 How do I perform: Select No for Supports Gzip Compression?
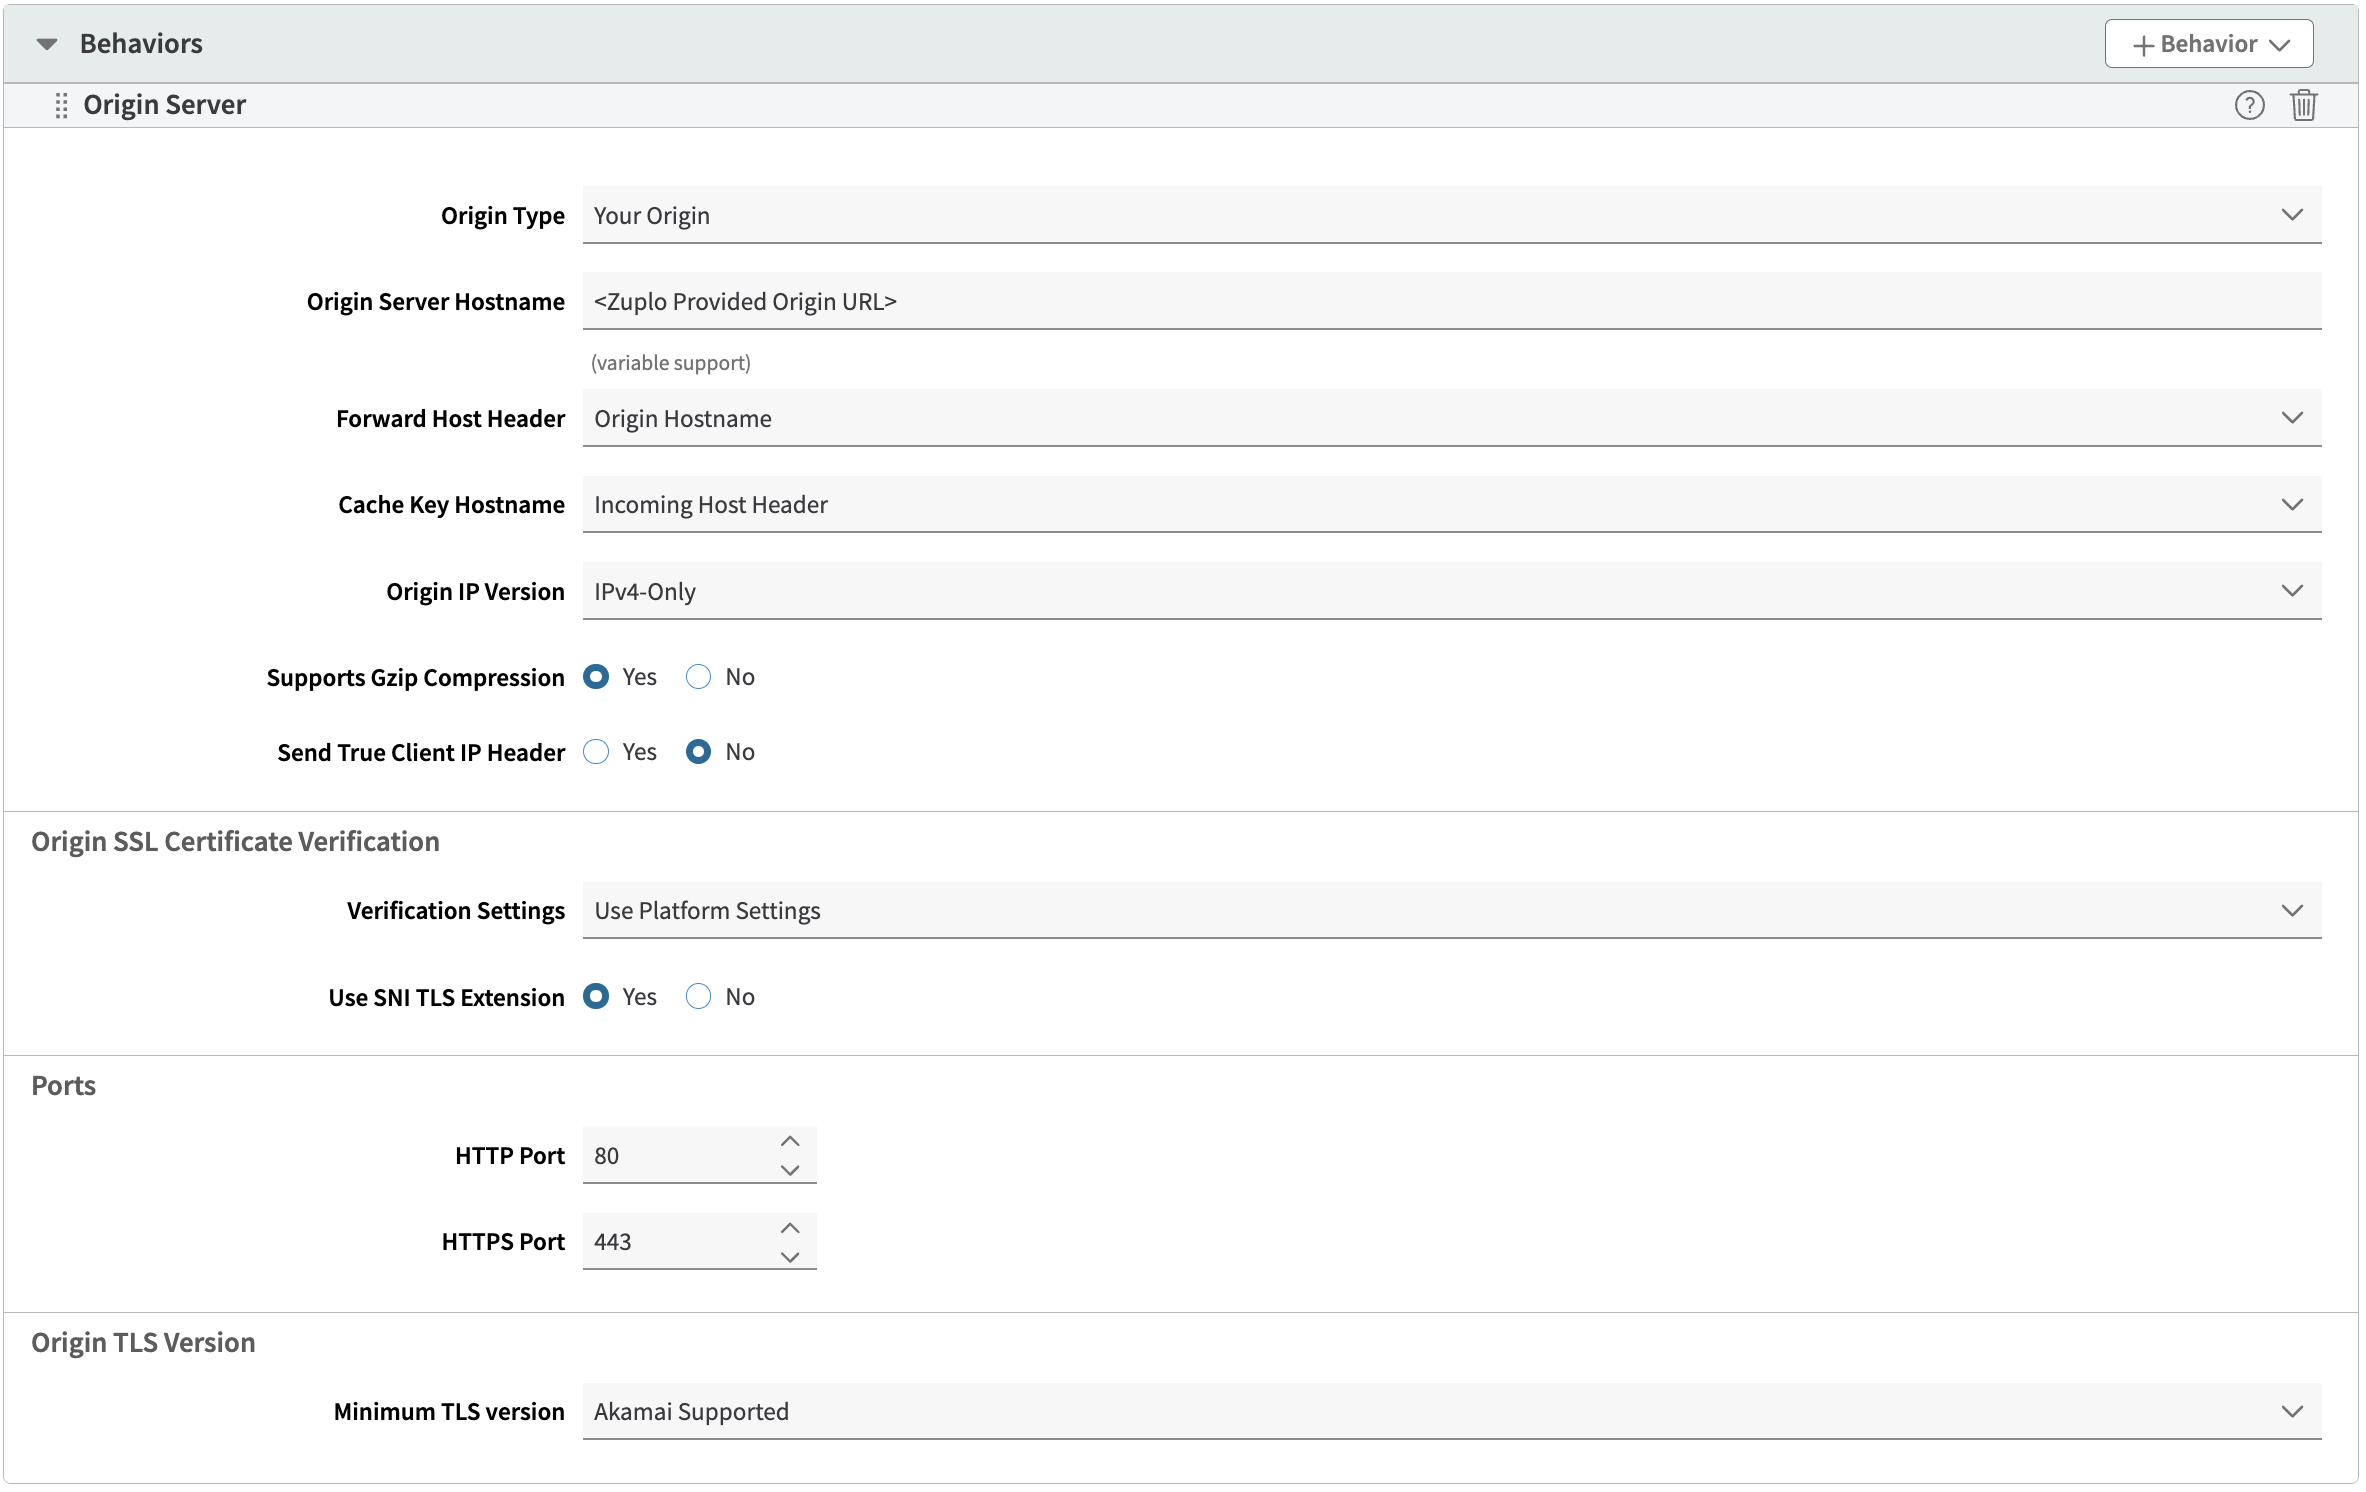point(698,677)
